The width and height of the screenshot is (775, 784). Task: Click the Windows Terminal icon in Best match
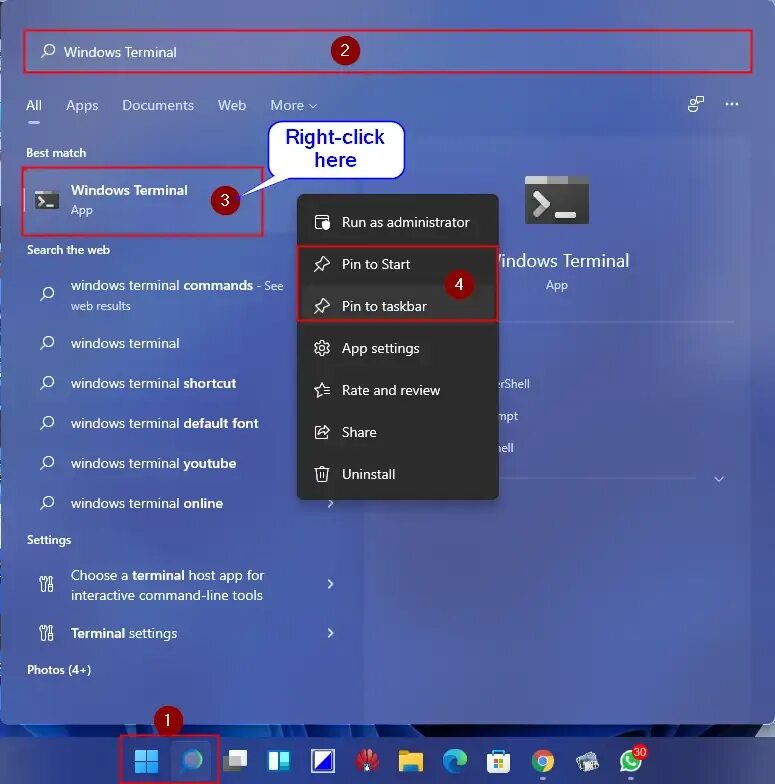46,200
